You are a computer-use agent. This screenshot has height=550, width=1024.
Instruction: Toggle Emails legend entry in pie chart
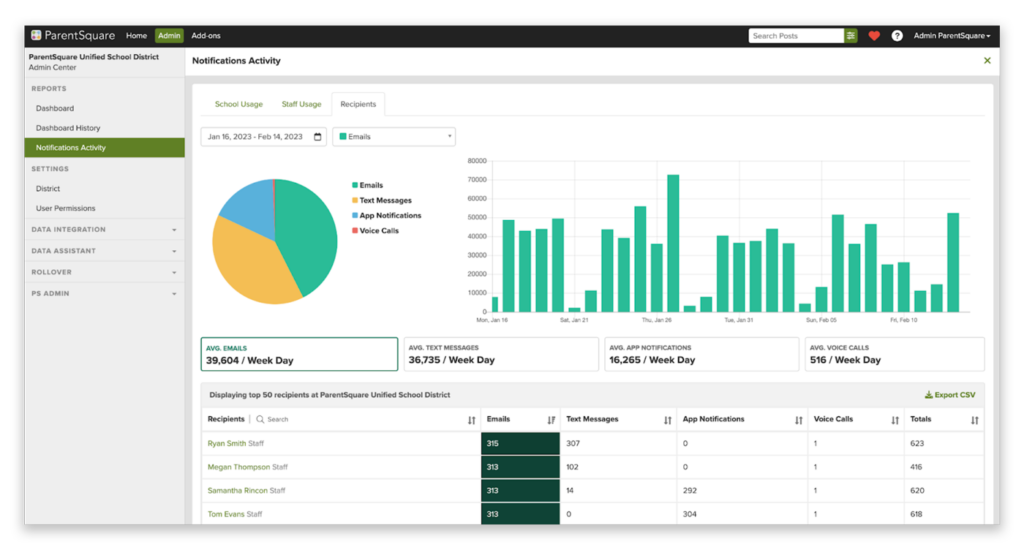click(368, 186)
